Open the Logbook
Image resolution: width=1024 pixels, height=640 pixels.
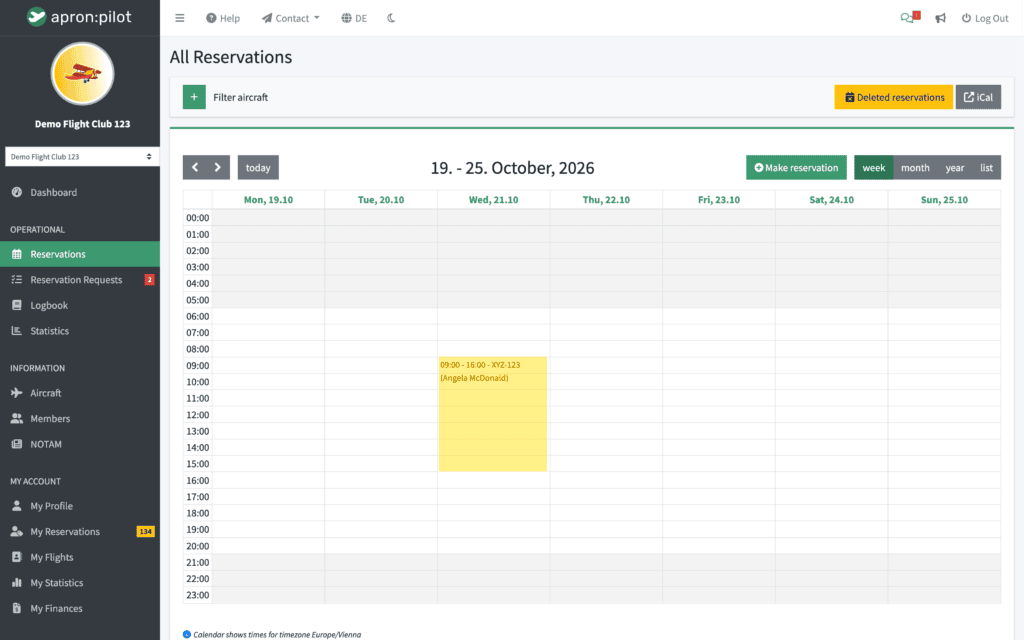(x=80, y=305)
